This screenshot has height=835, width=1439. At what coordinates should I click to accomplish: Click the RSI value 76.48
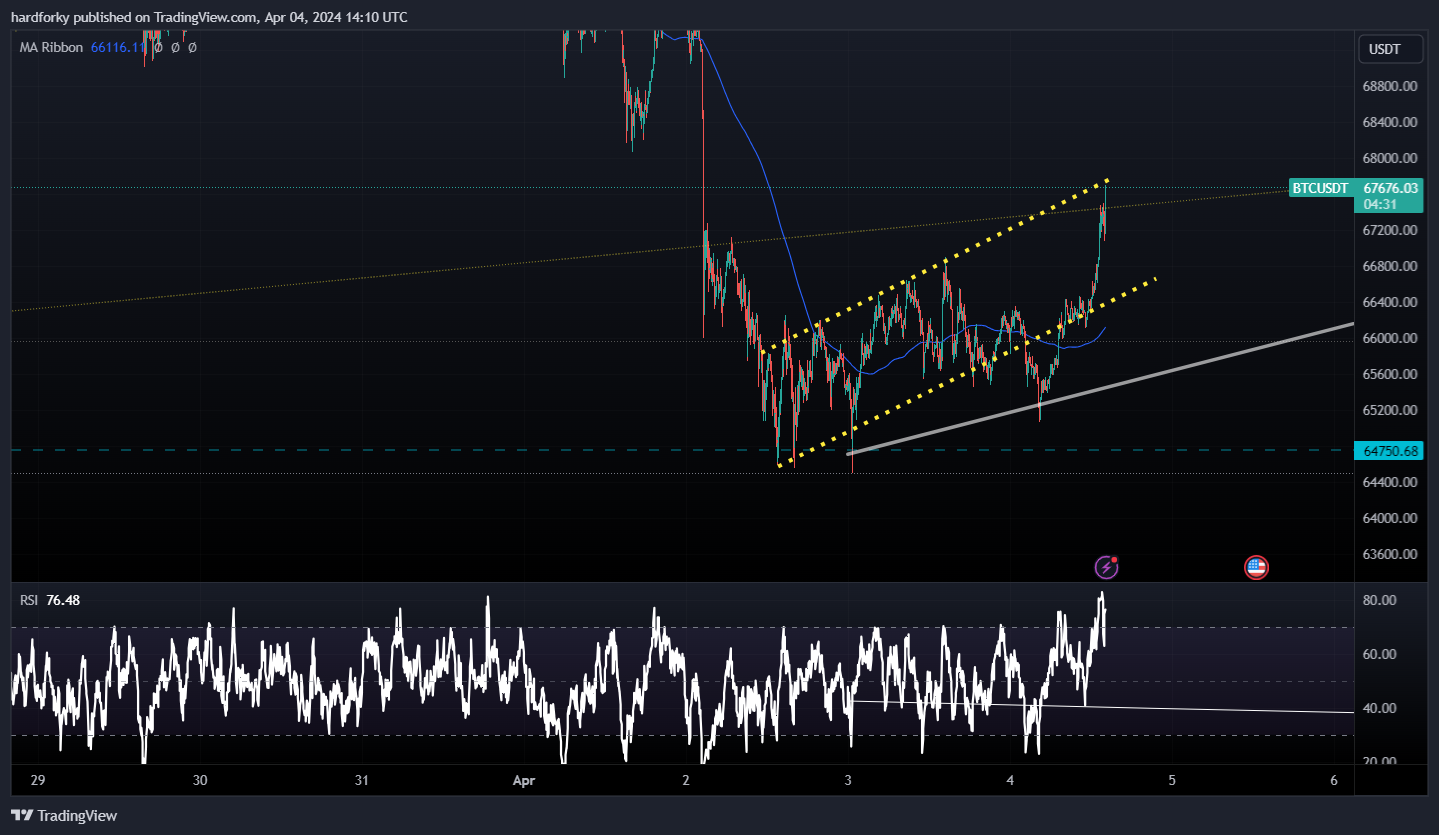(63, 600)
